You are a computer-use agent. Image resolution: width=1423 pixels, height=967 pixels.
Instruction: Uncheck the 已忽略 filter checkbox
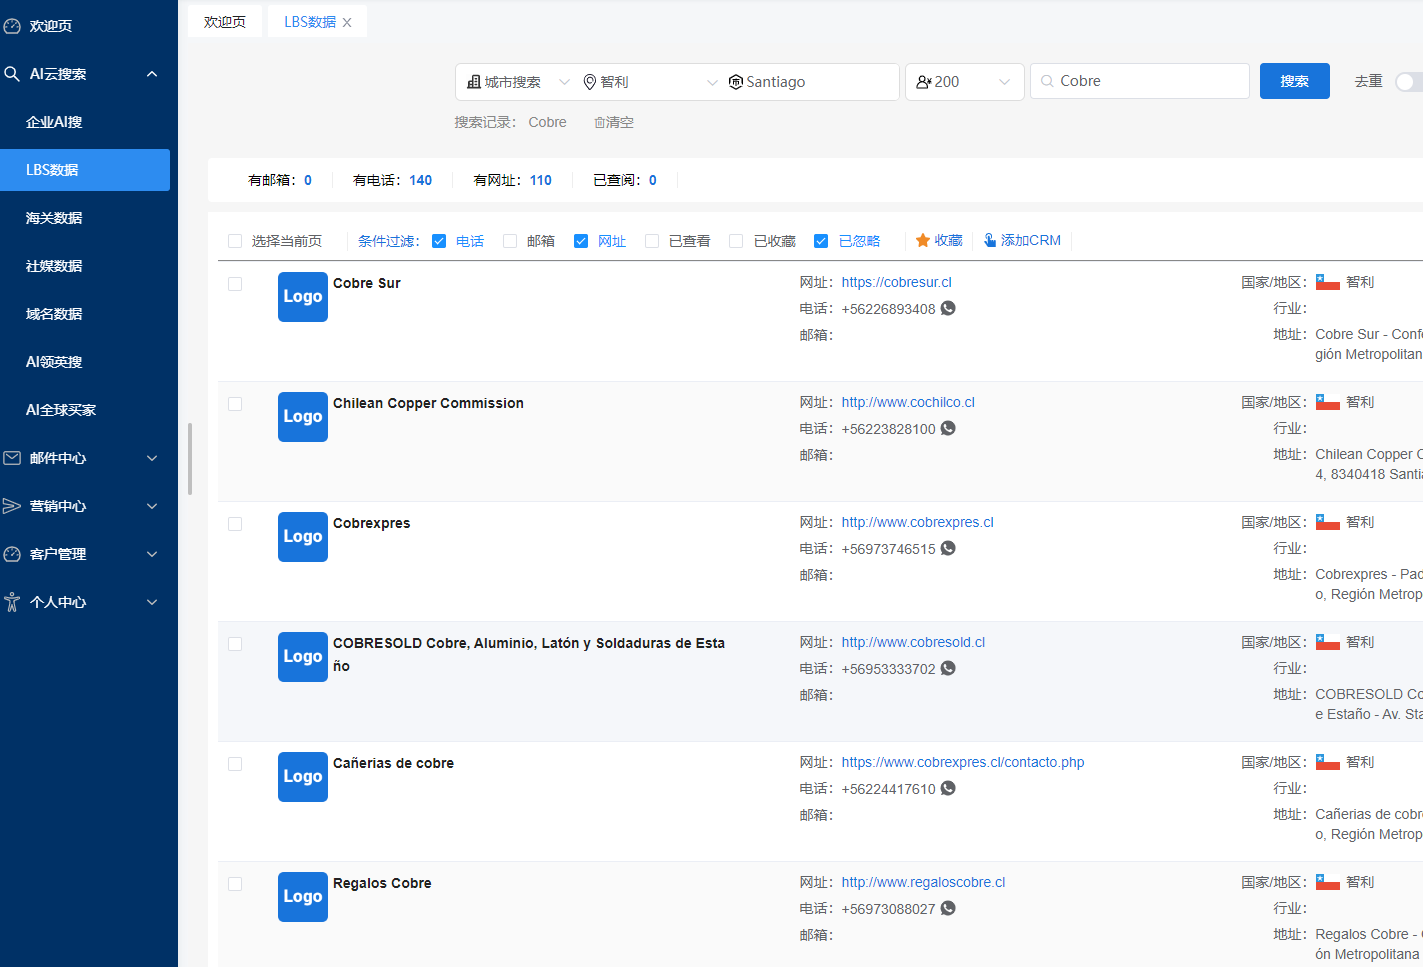click(821, 241)
